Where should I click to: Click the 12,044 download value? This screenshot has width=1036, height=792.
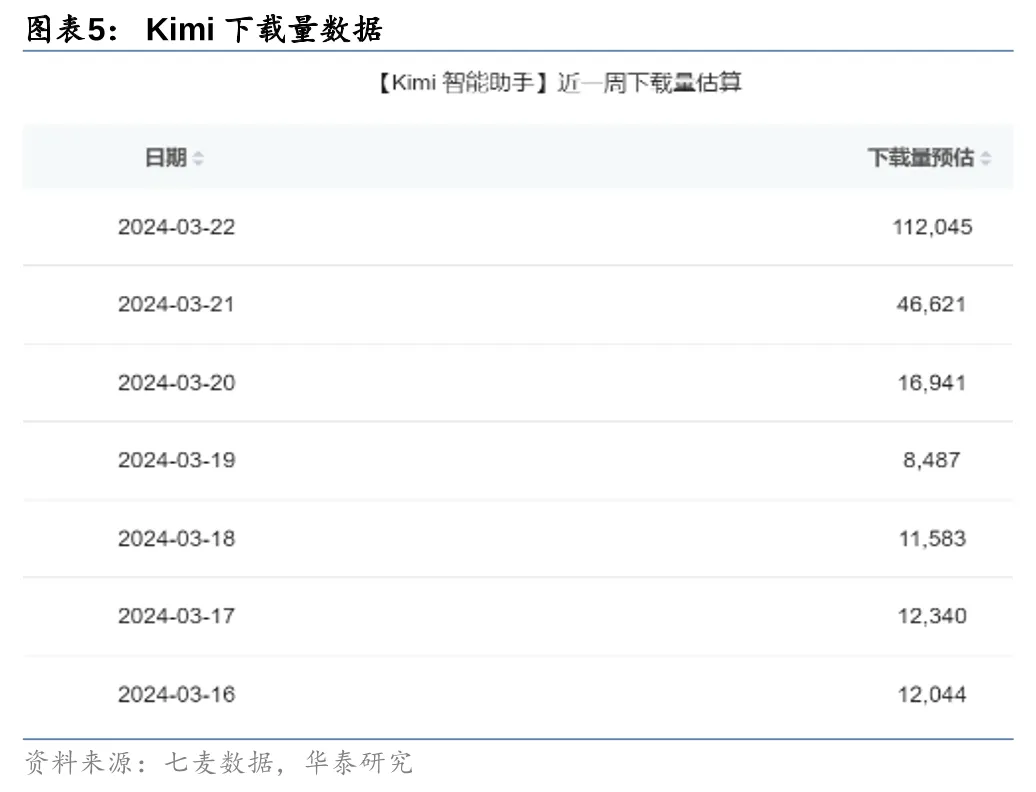click(x=931, y=694)
